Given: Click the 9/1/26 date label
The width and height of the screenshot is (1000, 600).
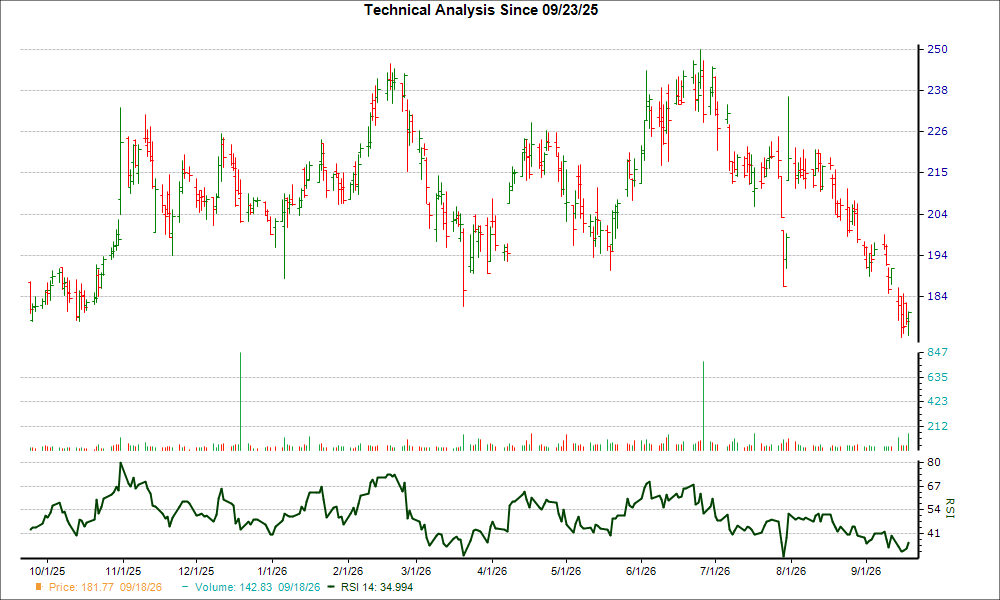Looking at the screenshot, I should click(x=865, y=571).
